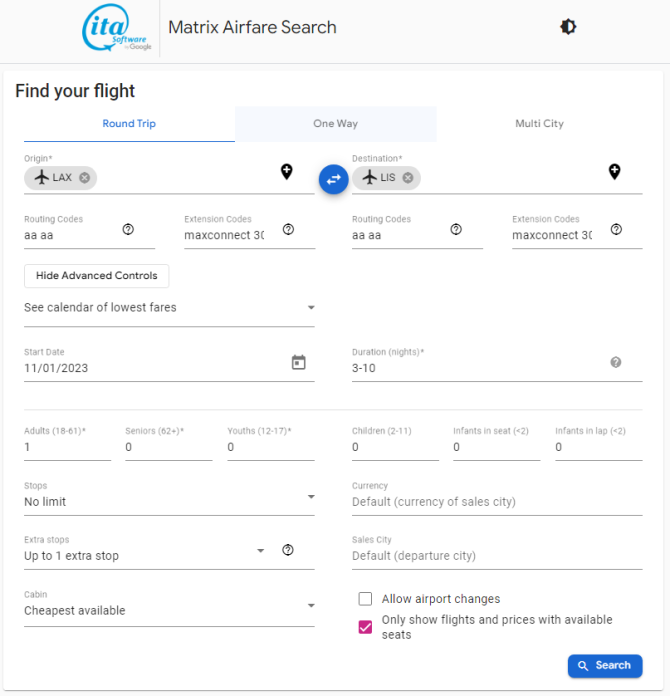Switch to the One Way tab
Image resolution: width=670 pixels, height=696 pixels.
tap(336, 124)
